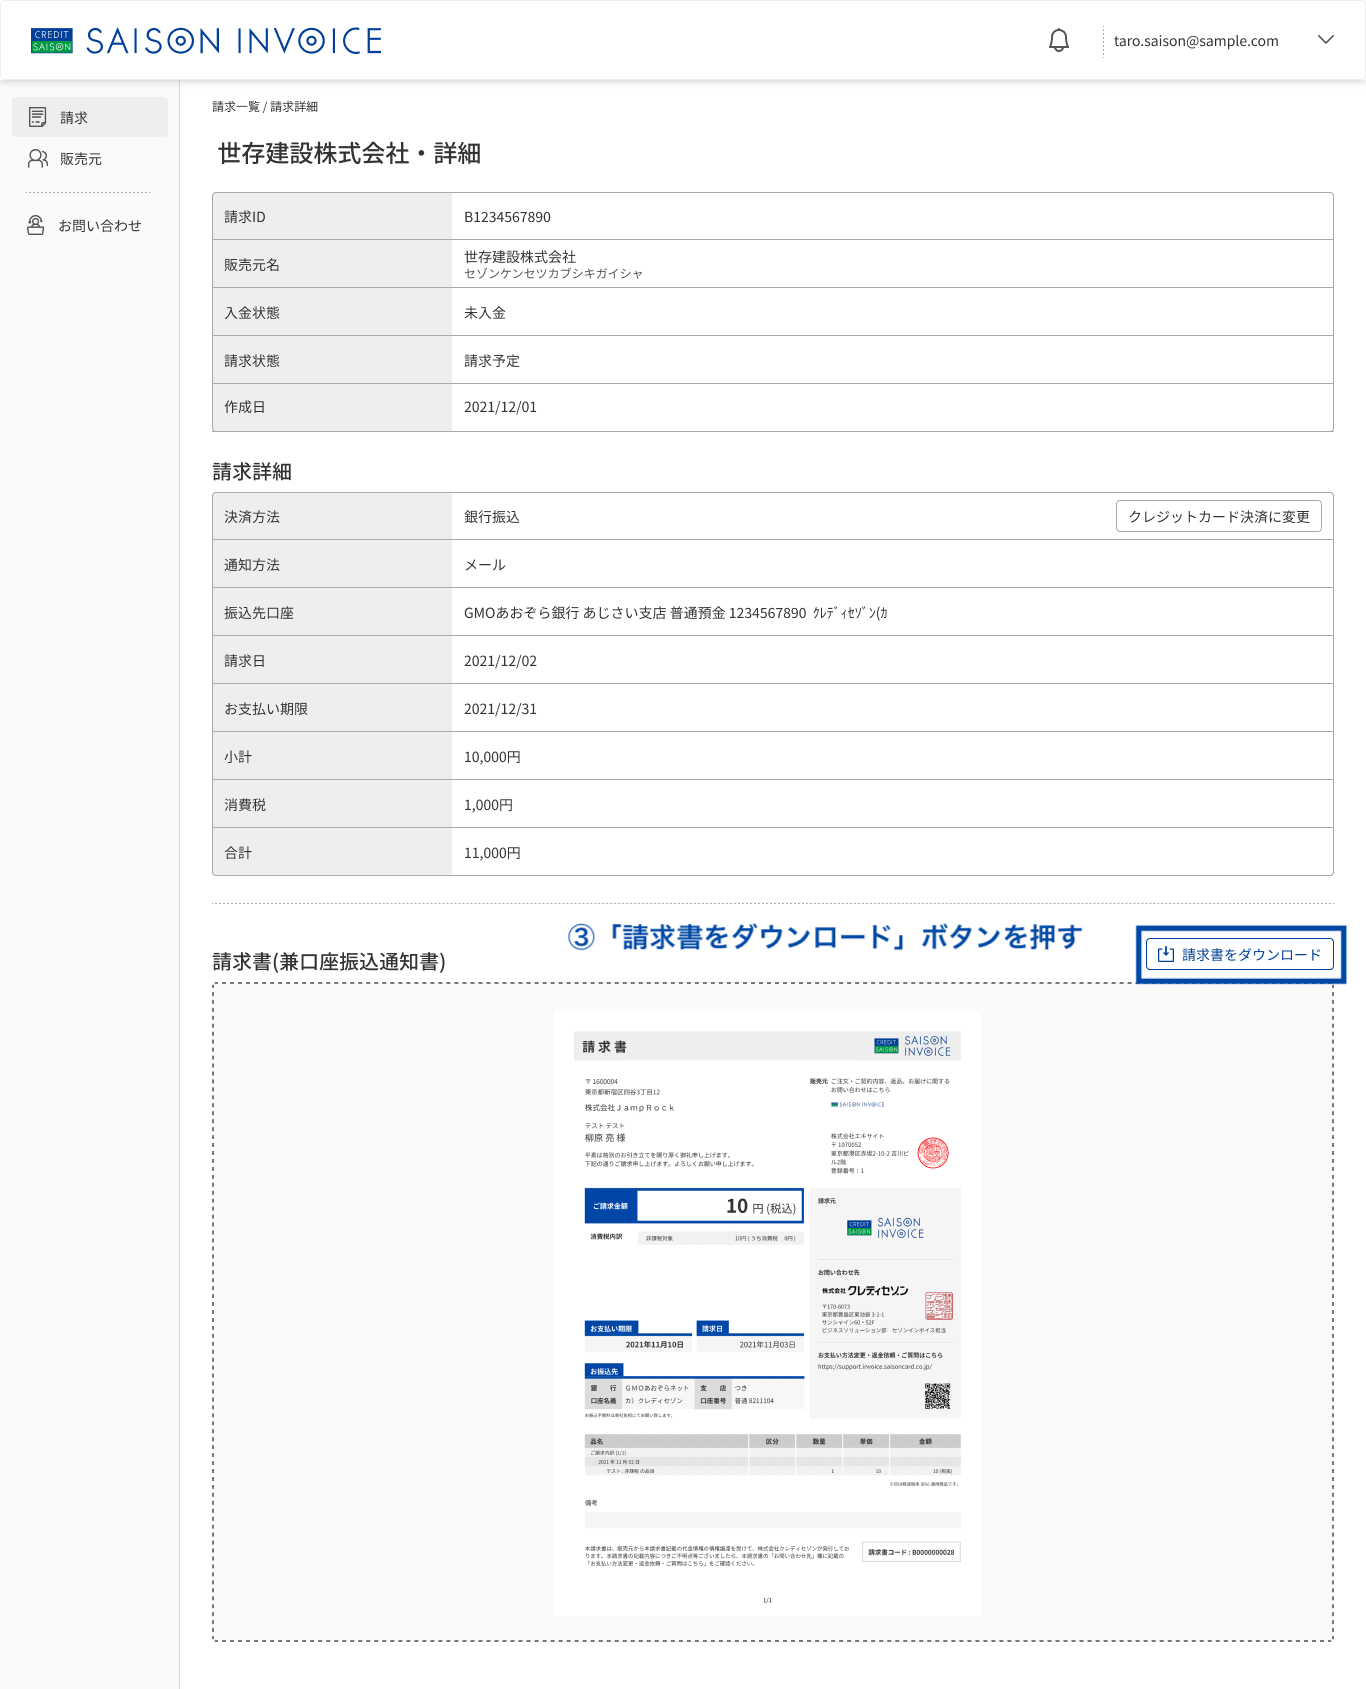The height and width of the screenshot is (1689, 1366).
Task: Select the 請求ID value B1234567890
Action: pyautogui.click(x=507, y=217)
